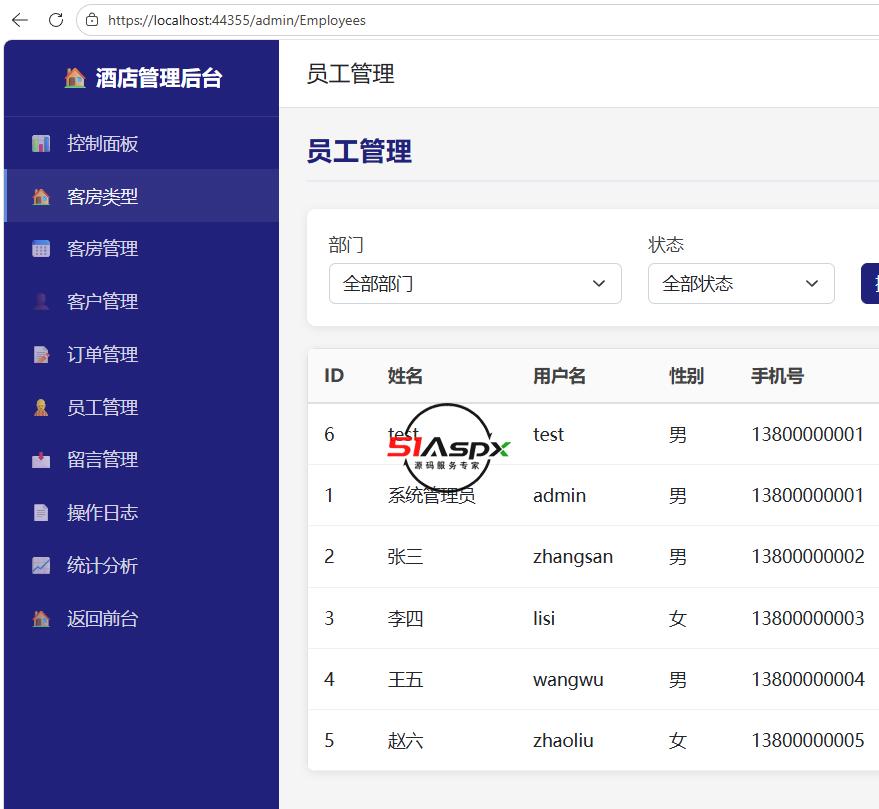The image size is (879, 809).
Task: Click ID cell 6 in test row
Action: (330, 434)
